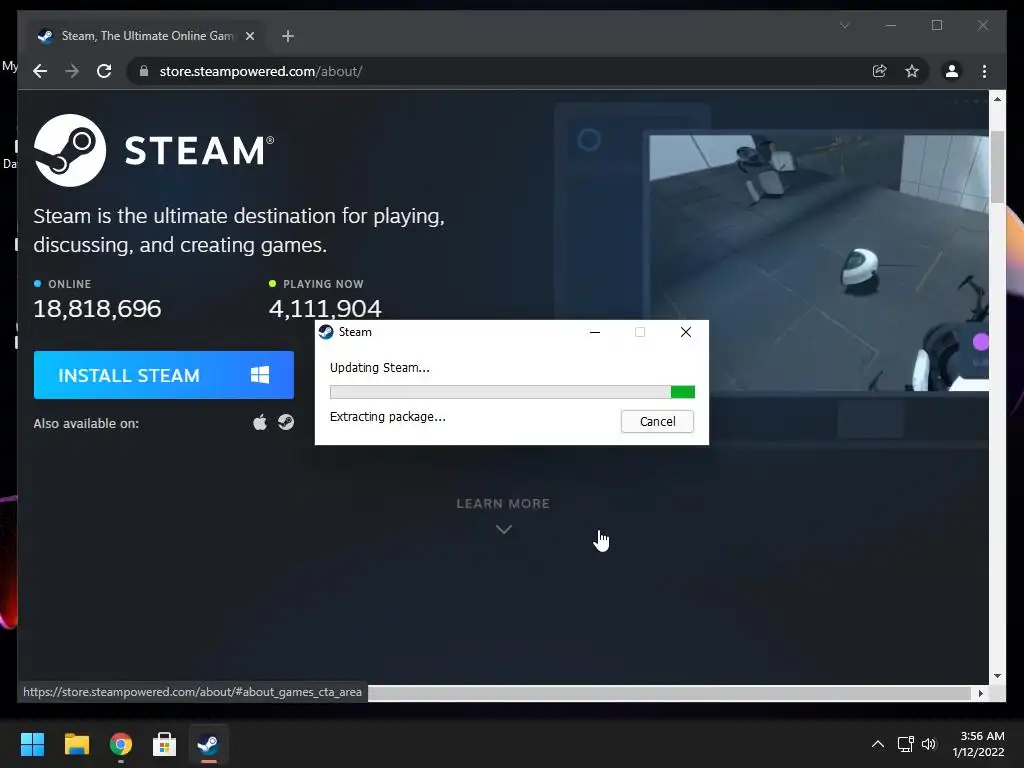Click the Portal gameplay video thumbnail

[818, 263]
